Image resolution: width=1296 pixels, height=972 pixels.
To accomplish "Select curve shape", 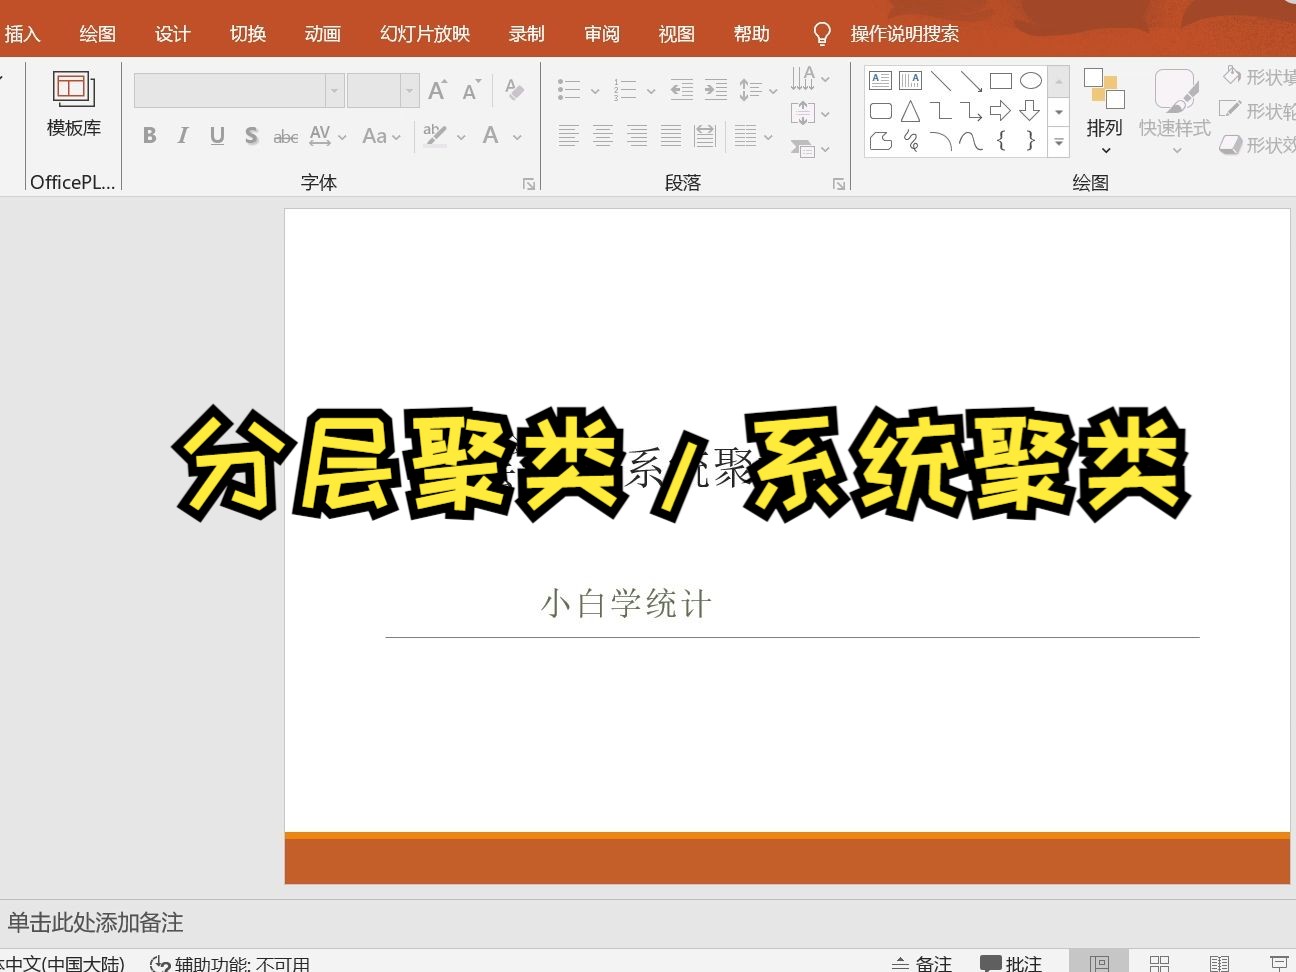I will pyautogui.click(x=971, y=141).
